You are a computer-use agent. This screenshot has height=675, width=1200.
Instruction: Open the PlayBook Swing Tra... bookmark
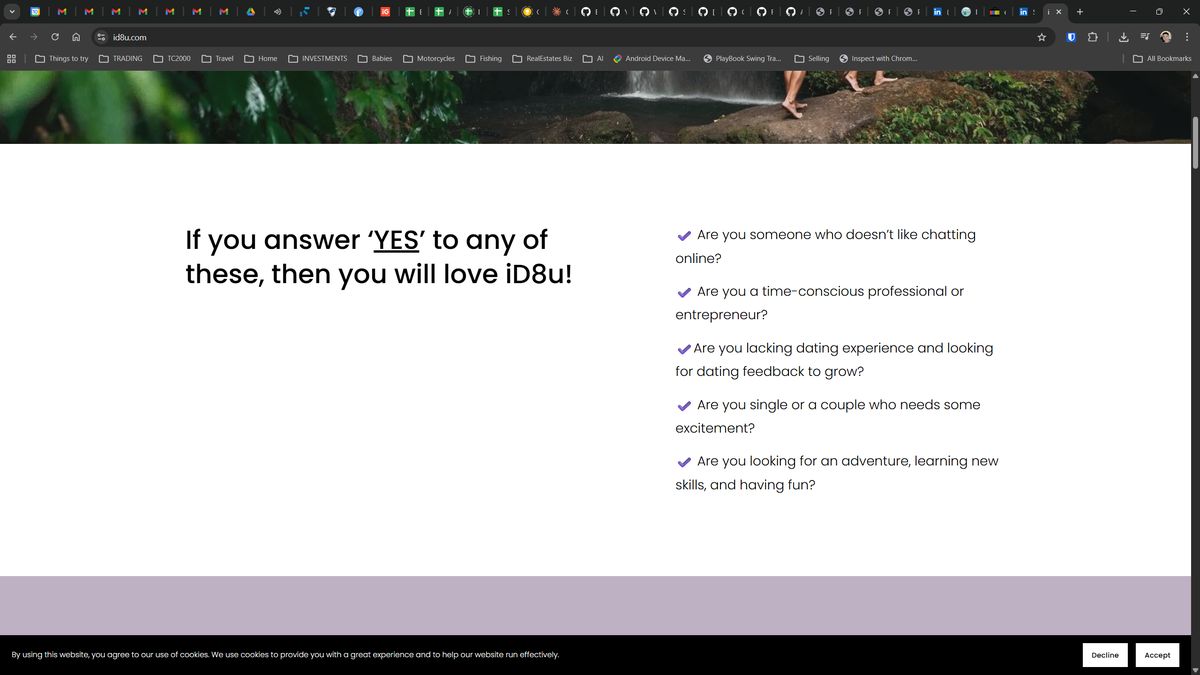[742, 59]
